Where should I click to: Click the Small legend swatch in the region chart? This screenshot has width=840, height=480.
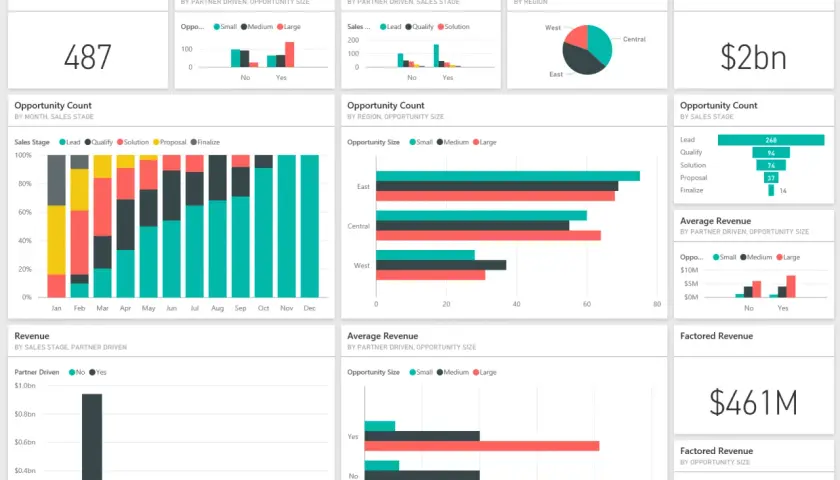pyautogui.click(x=412, y=142)
